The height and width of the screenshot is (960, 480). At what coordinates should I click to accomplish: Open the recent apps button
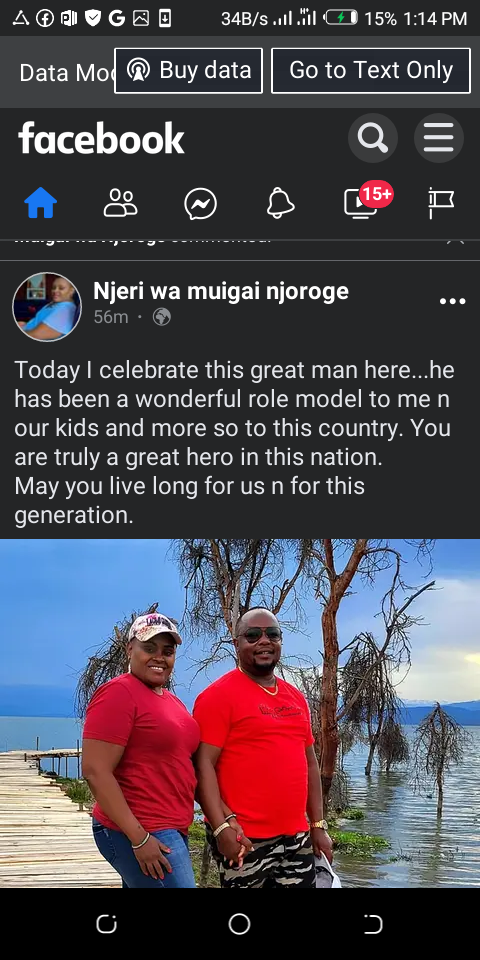107,924
